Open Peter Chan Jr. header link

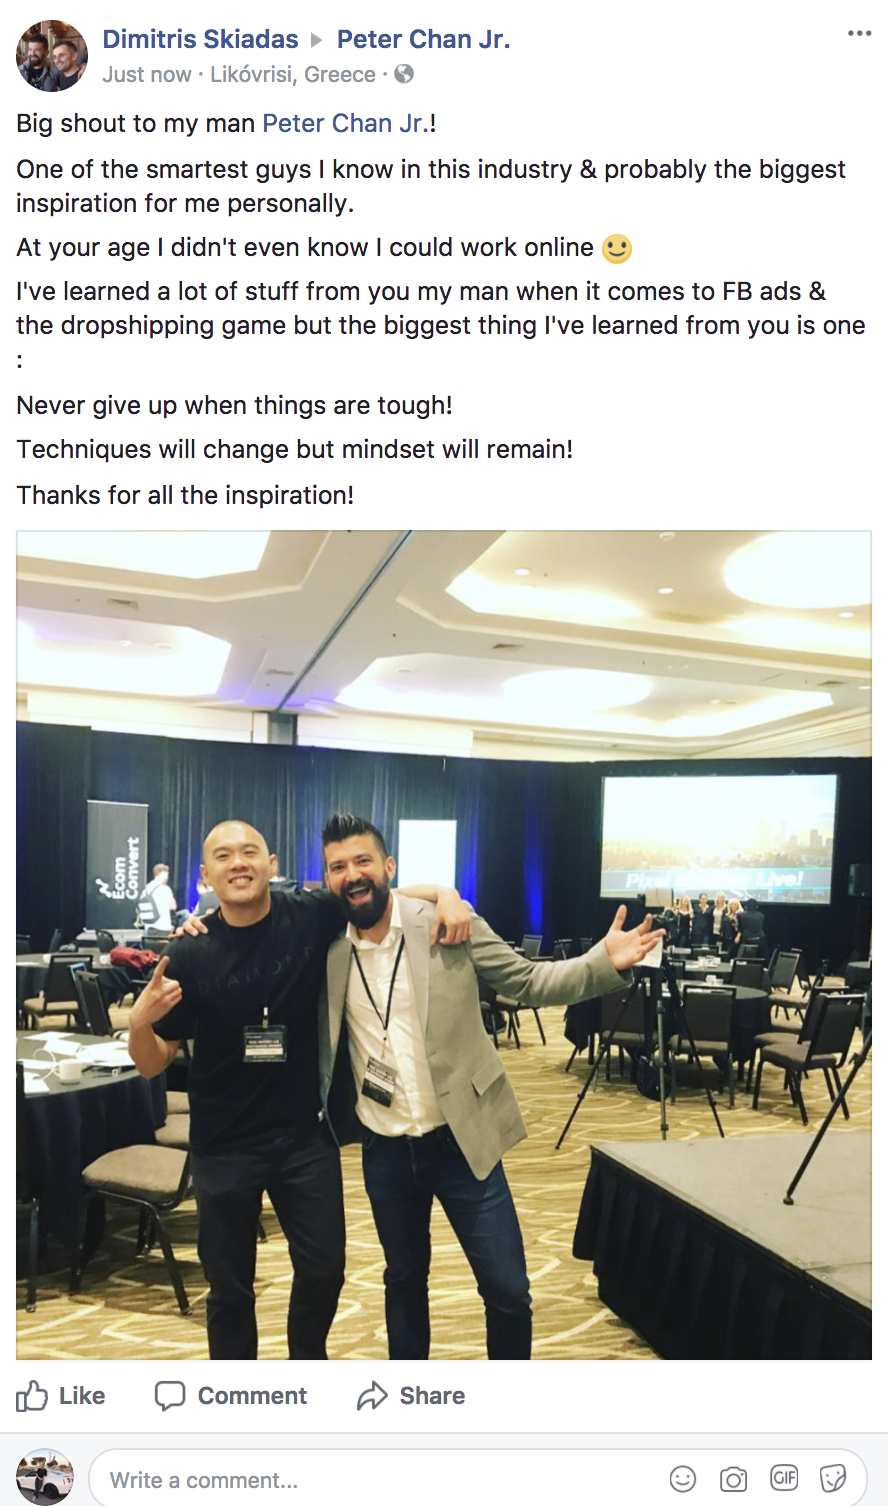tap(424, 39)
